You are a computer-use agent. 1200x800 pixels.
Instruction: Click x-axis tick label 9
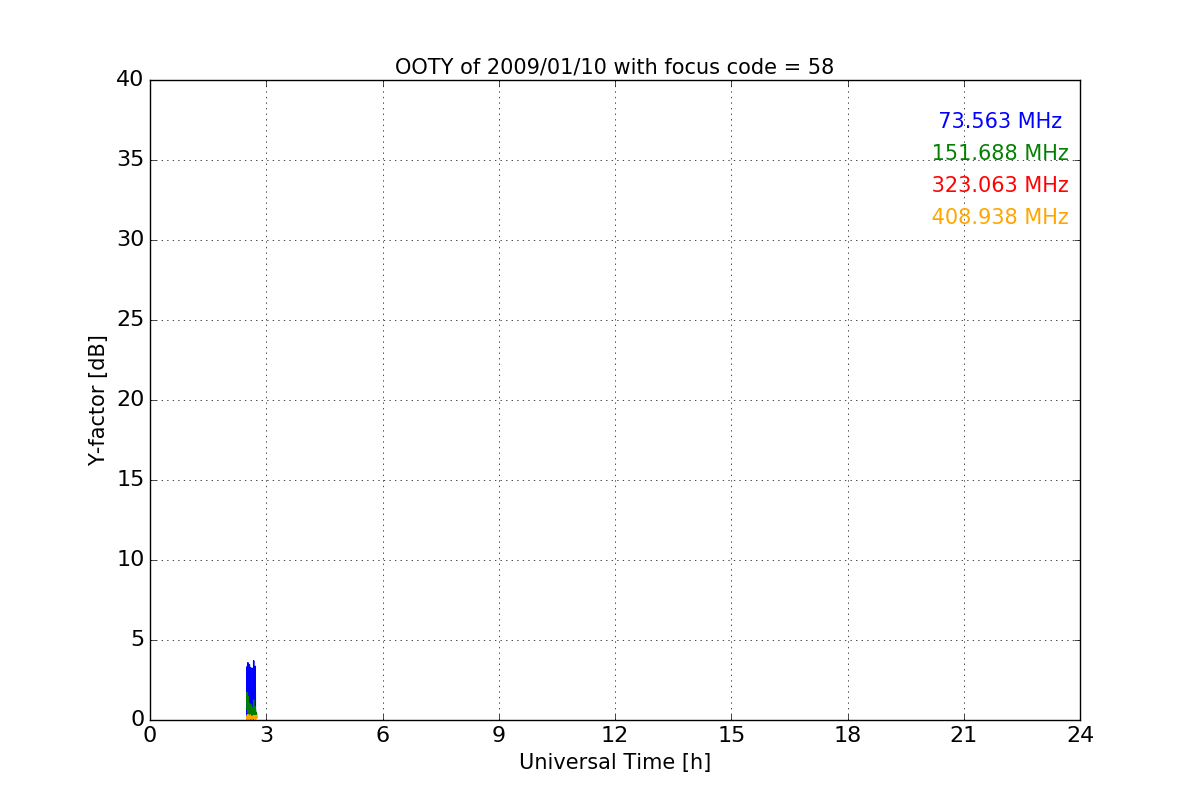point(499,735)
